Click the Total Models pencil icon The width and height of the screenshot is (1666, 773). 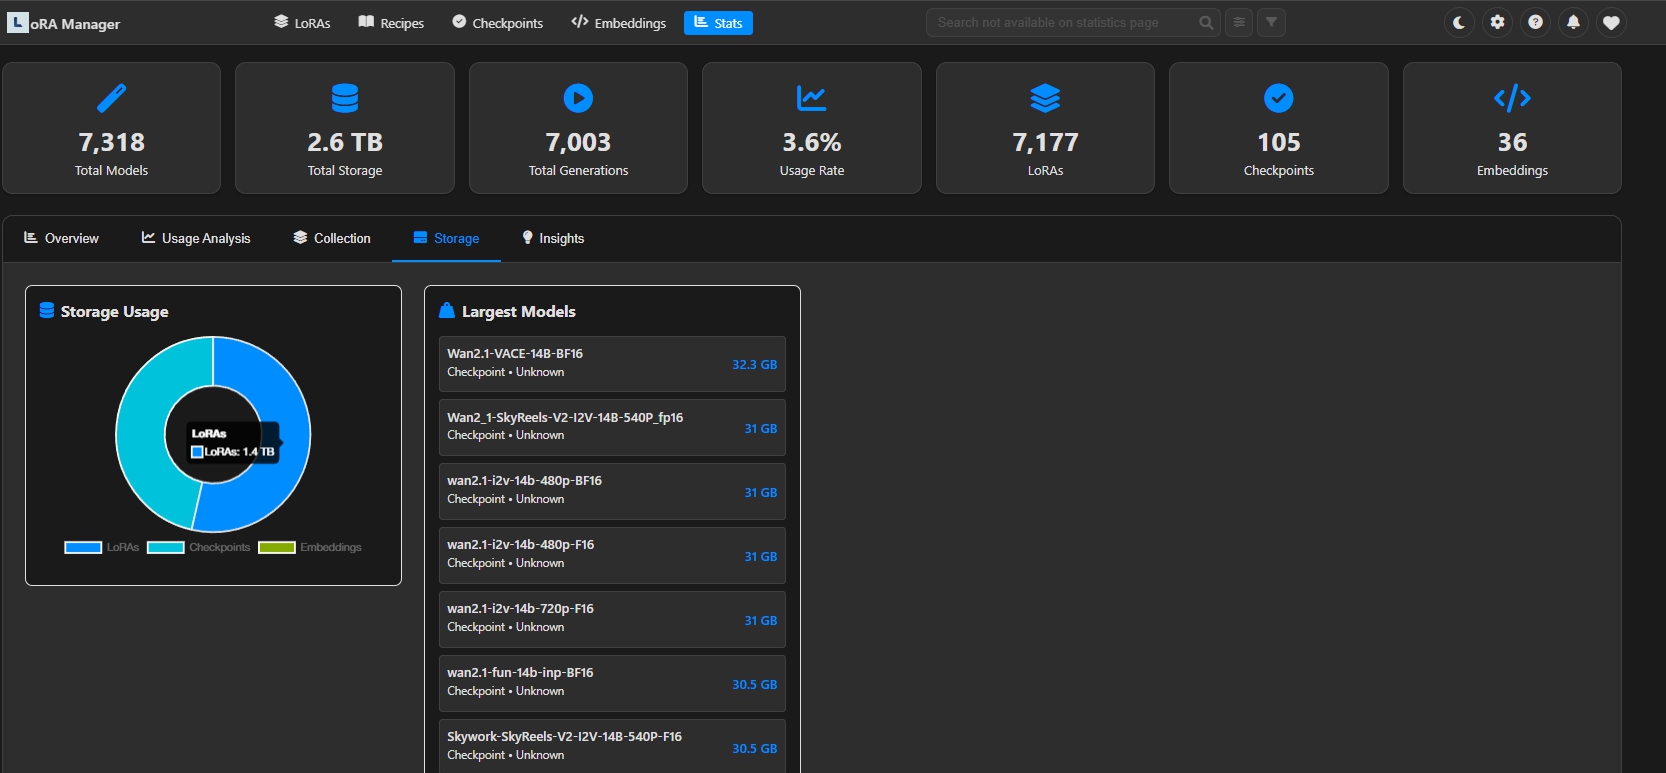coord(111,98)
